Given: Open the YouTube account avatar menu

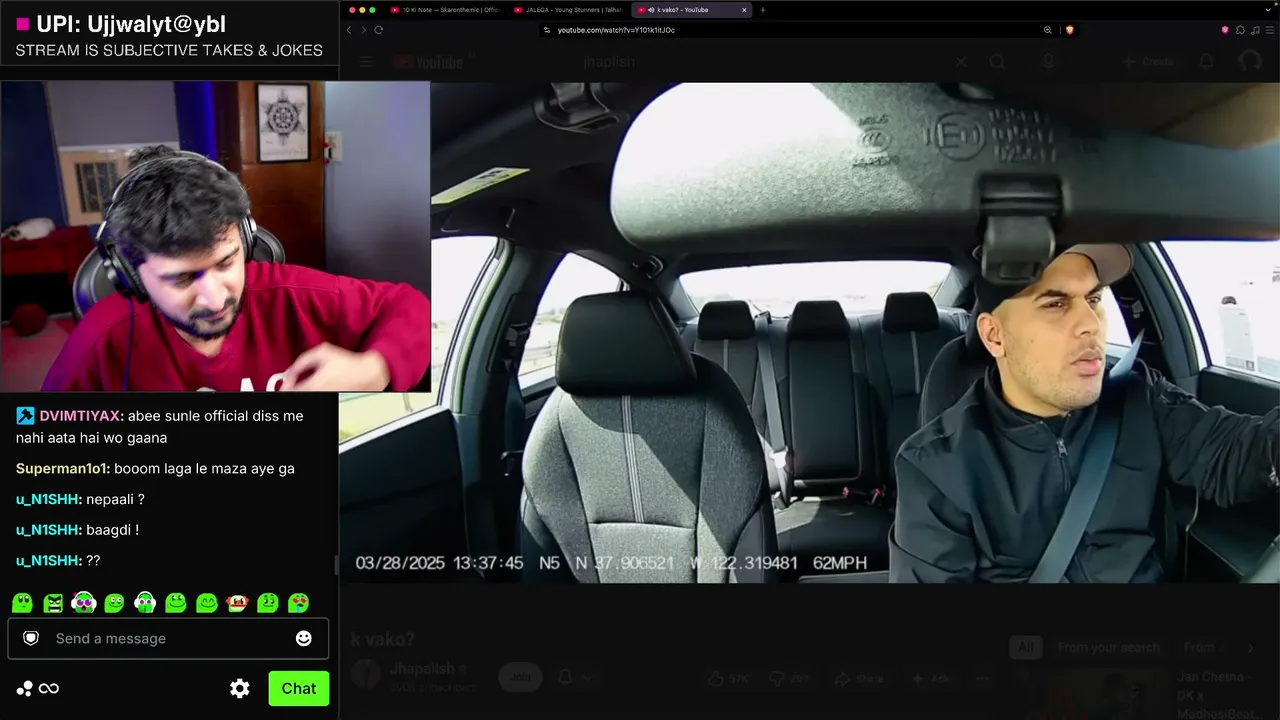Looking at the screenshot, I should point(1250,62).
